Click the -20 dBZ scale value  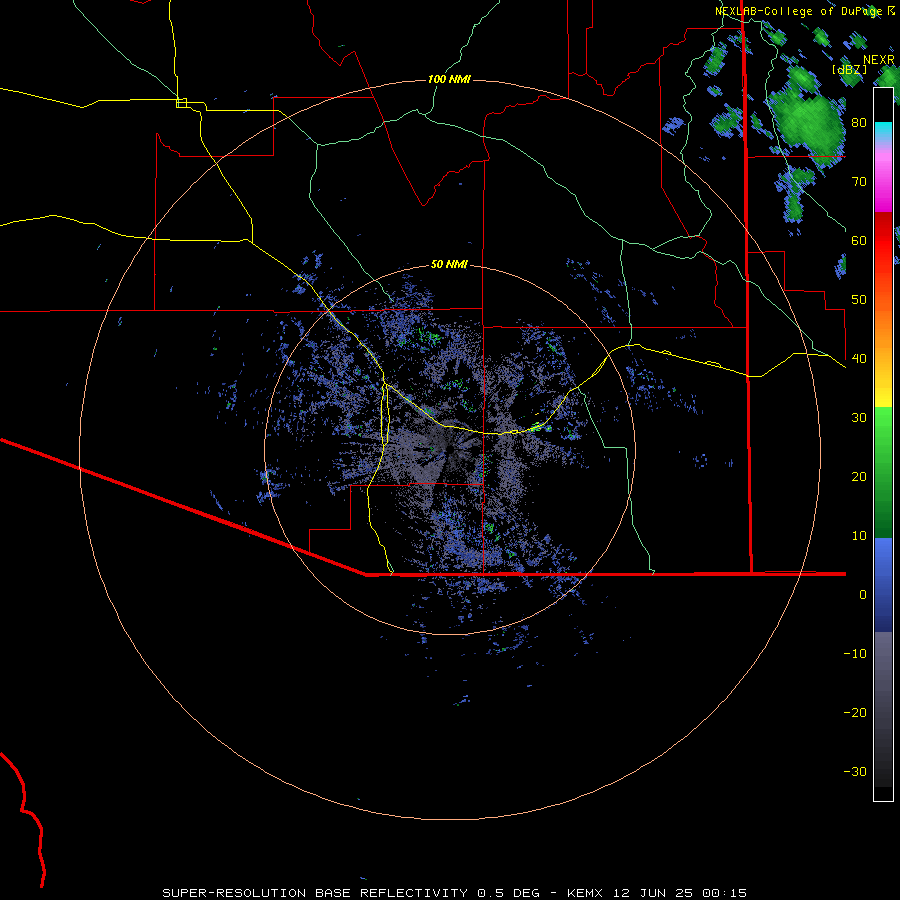(855, 713)
